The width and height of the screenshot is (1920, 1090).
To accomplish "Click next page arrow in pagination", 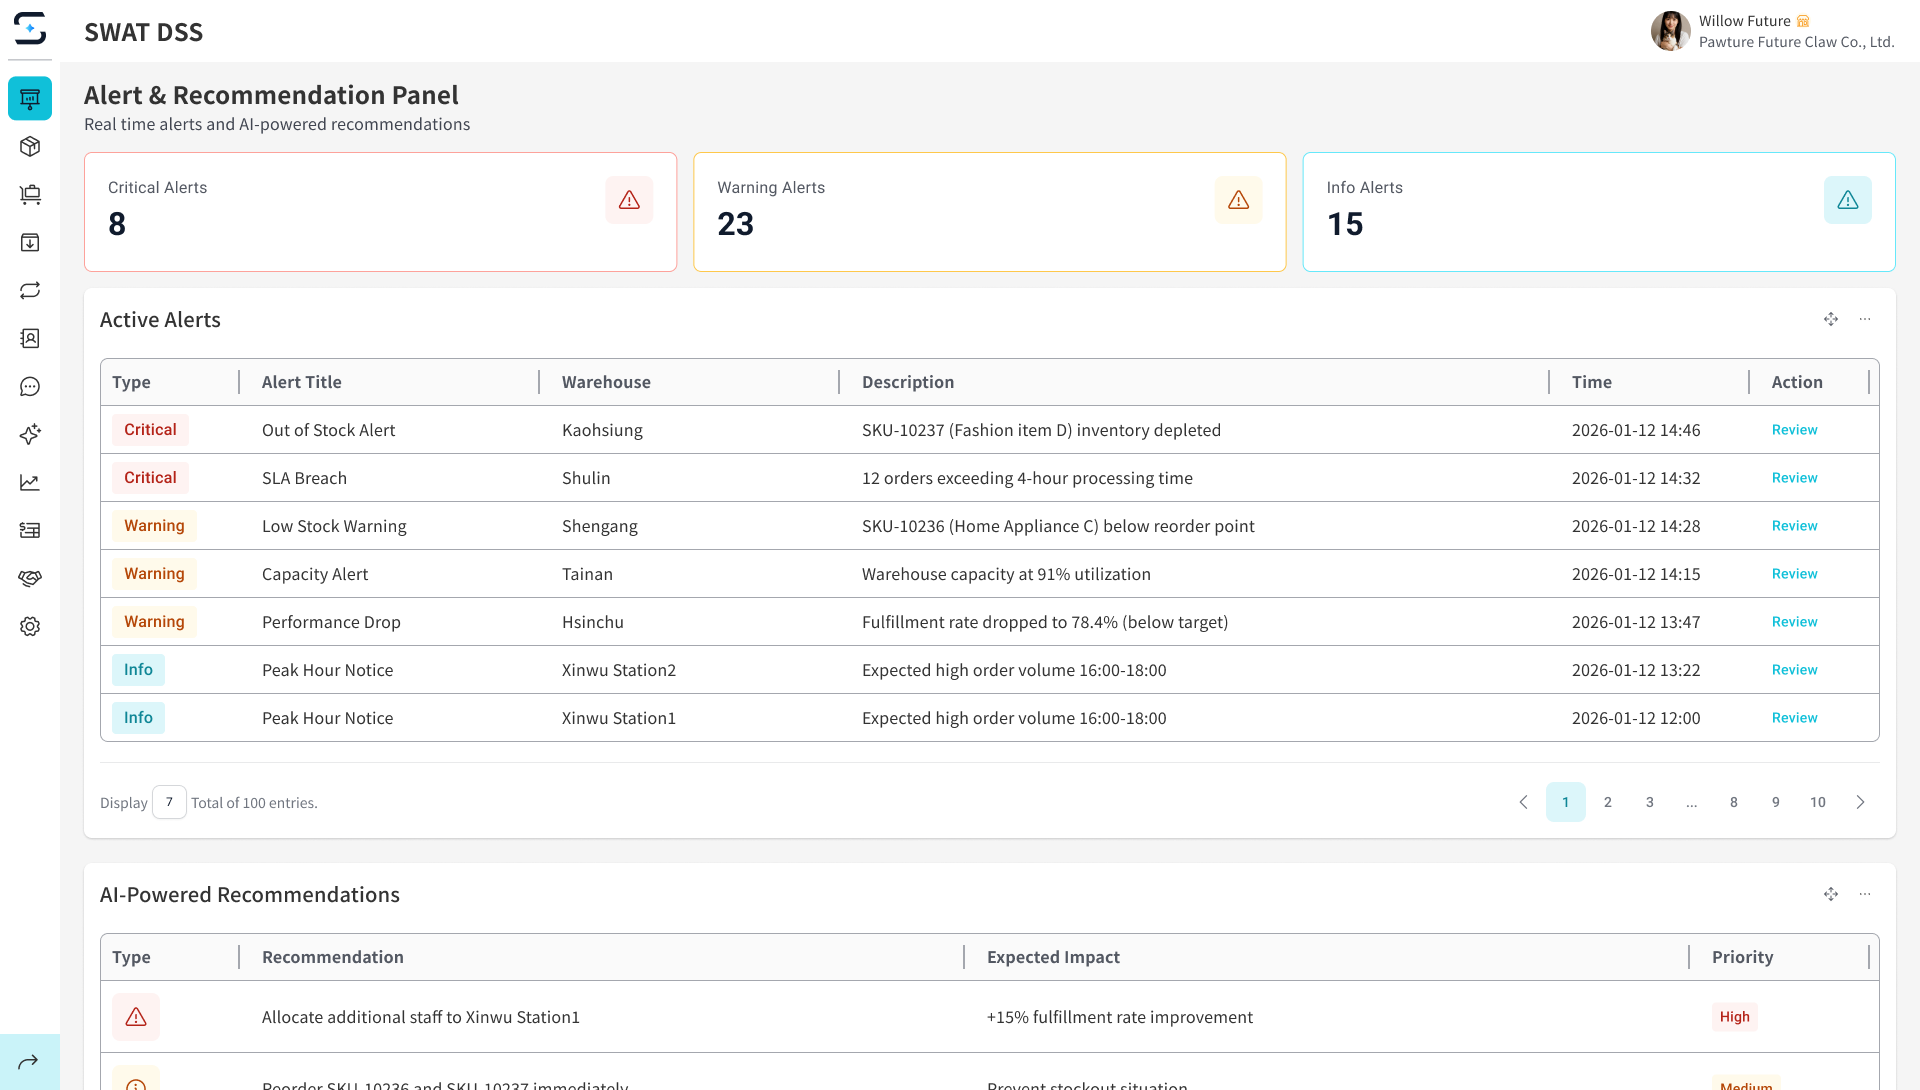I will pyautogui.click(x=1860, y=802).
